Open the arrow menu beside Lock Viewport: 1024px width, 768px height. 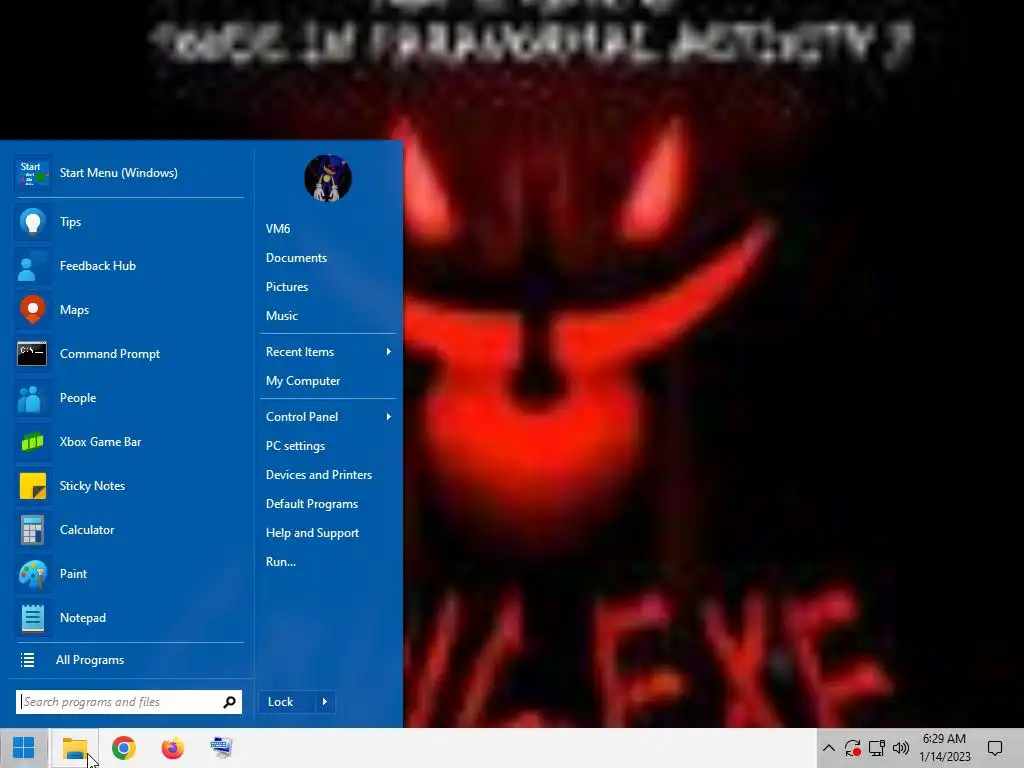click(x=325, y=702)
